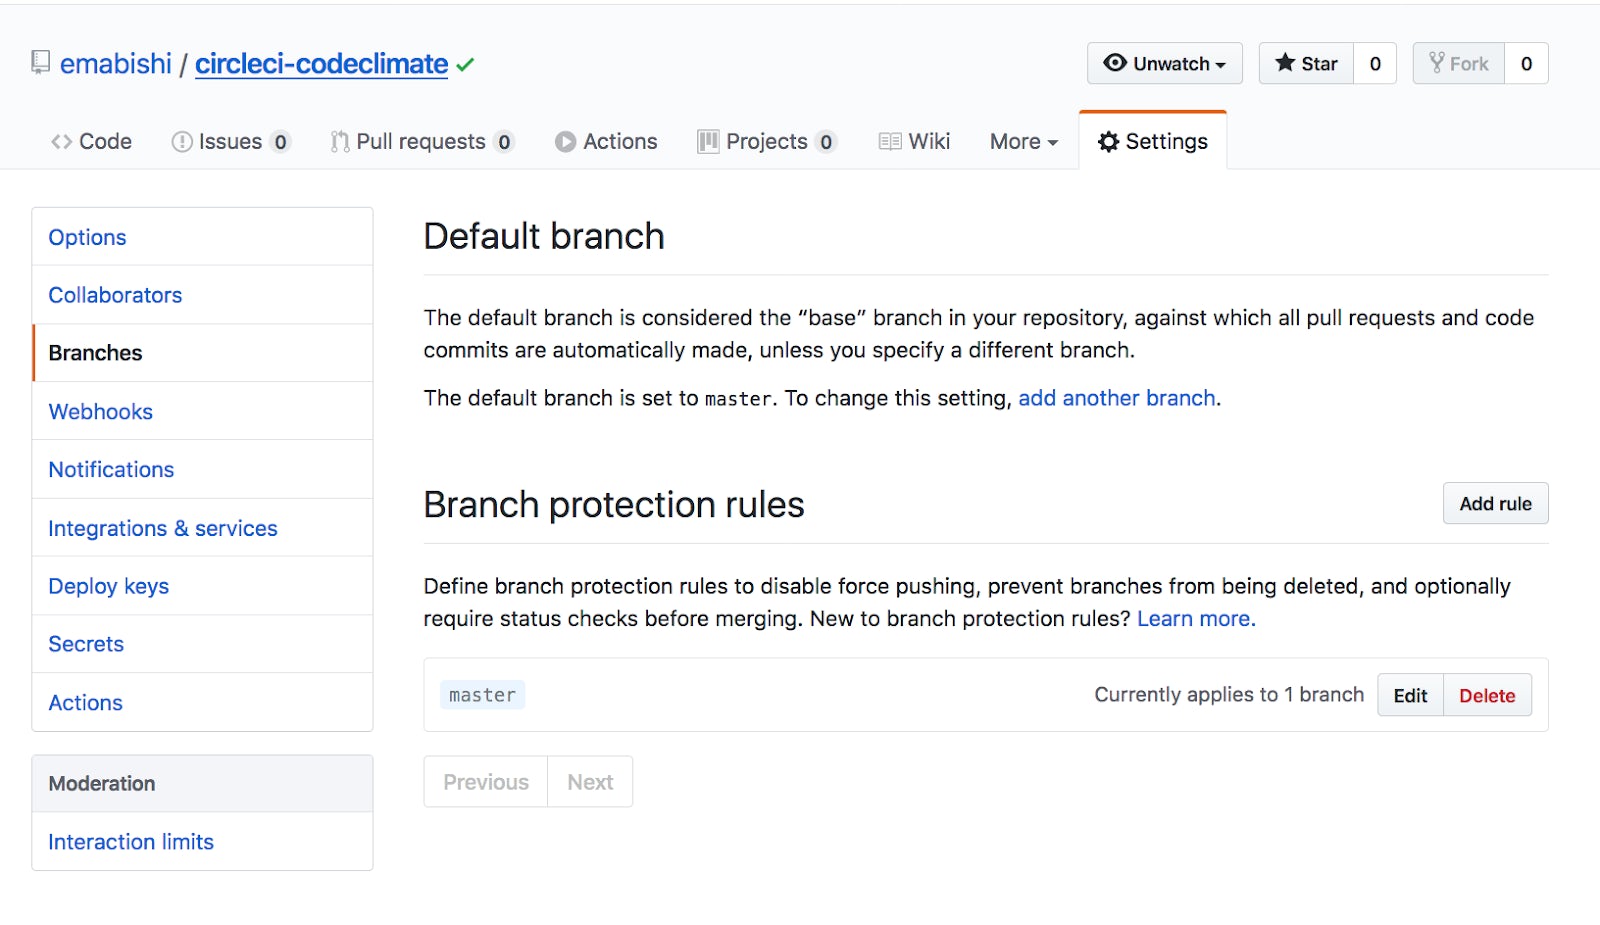Follow the 'add another branch' link
Screen dimensions: 1600x925
click(x=1116, y=398)
